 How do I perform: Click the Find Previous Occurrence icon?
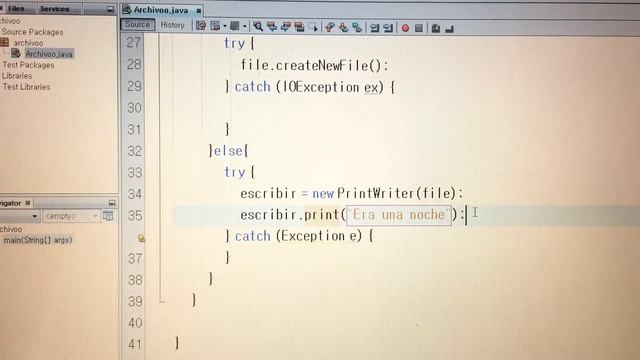[271, 27]
